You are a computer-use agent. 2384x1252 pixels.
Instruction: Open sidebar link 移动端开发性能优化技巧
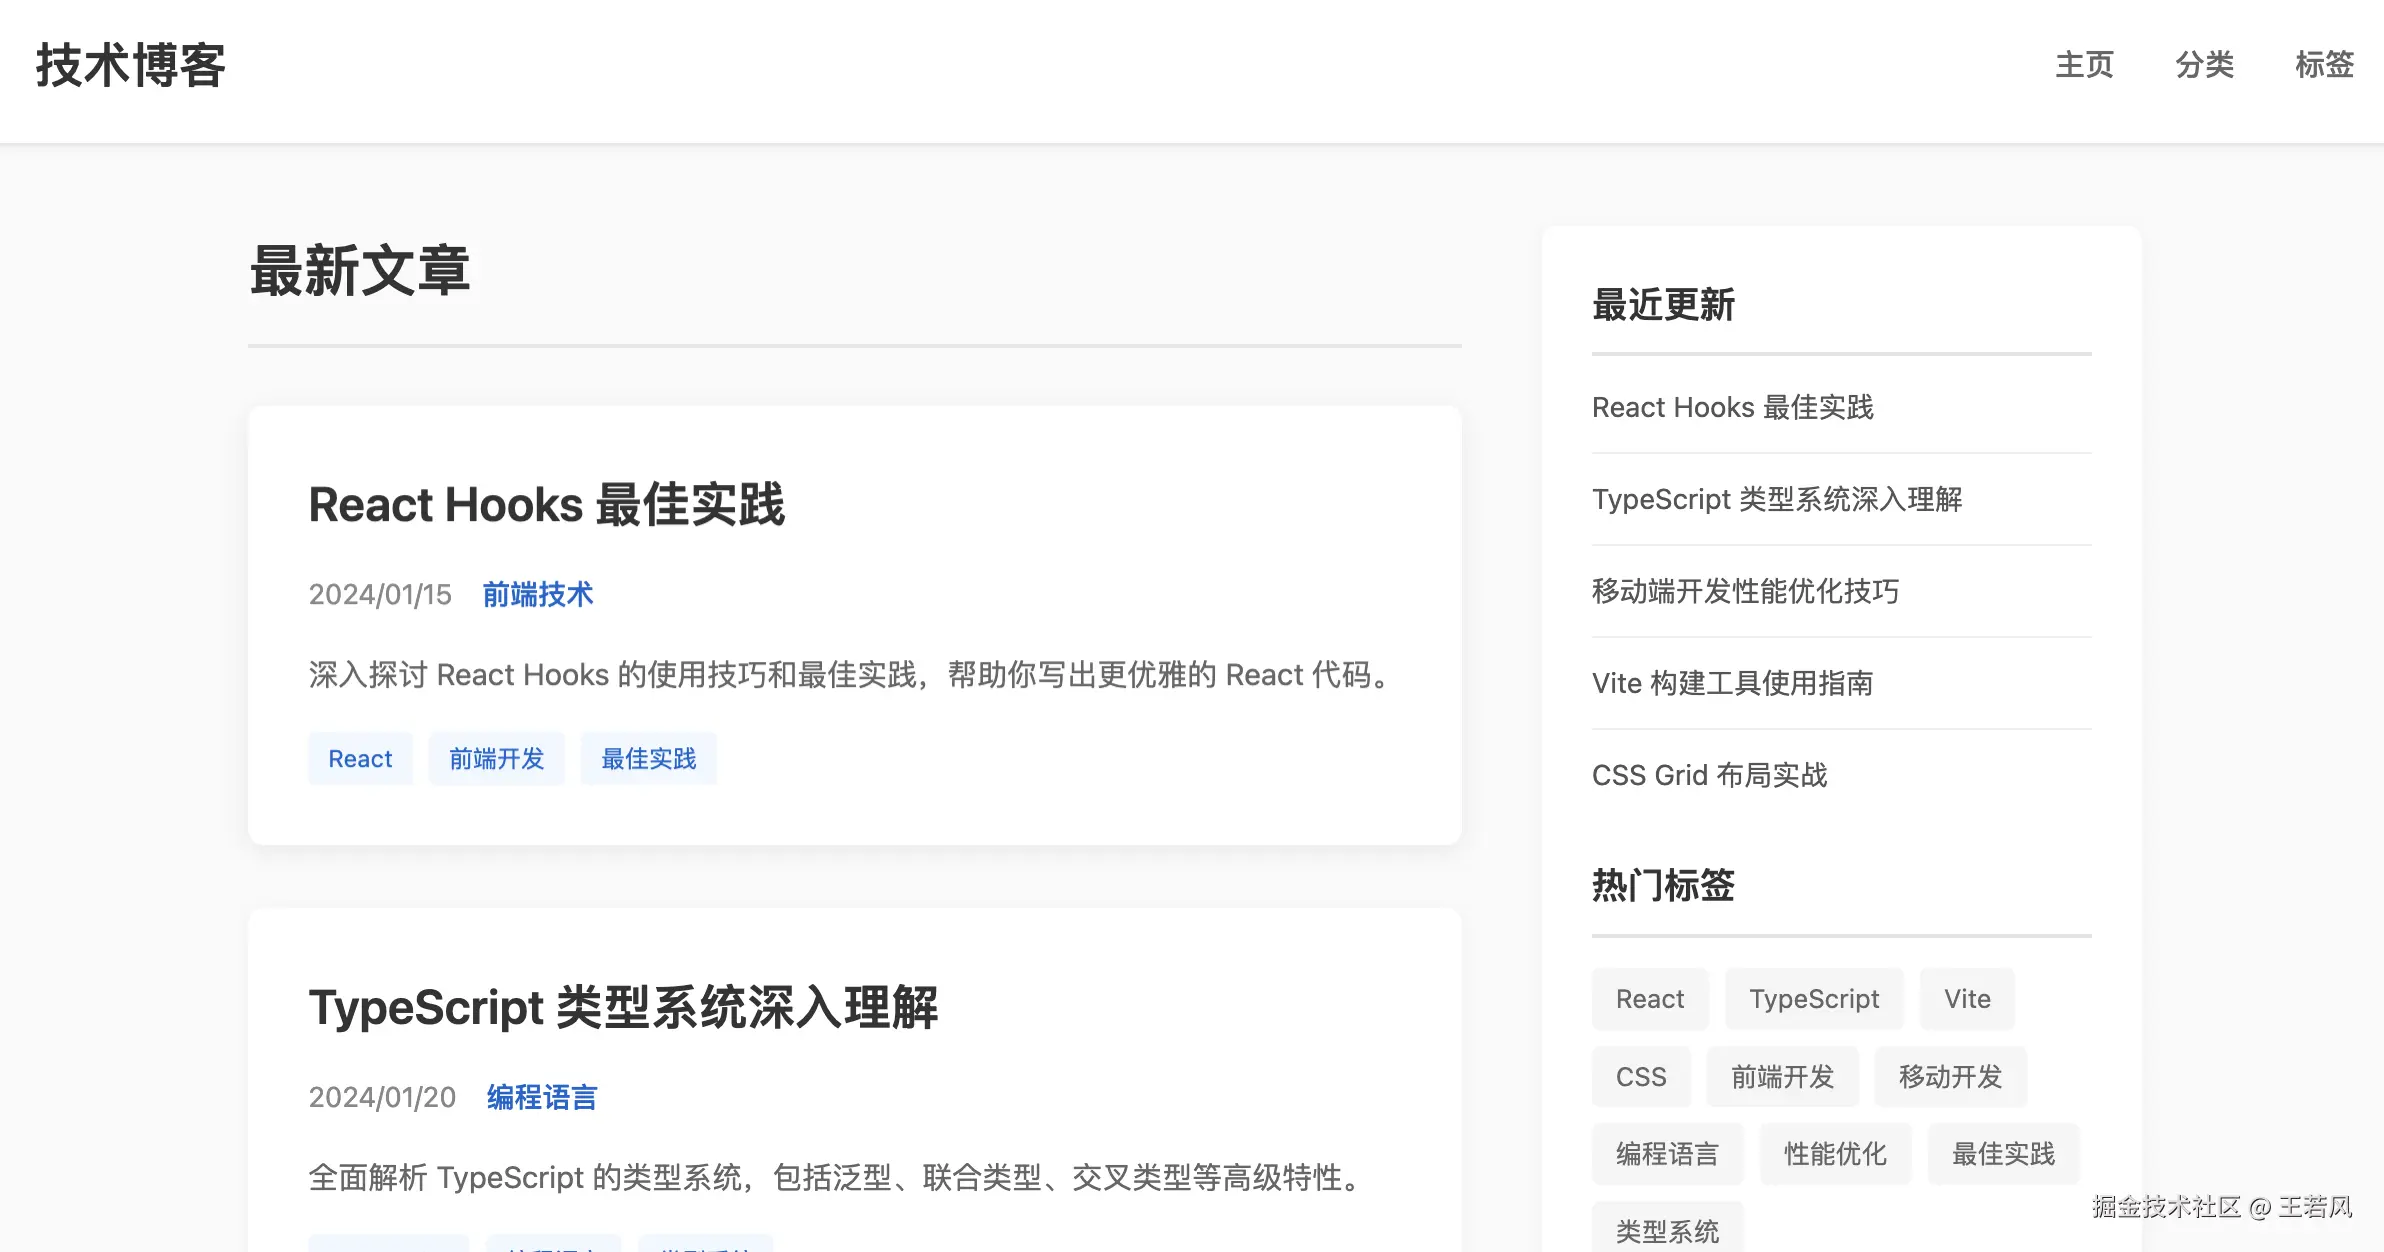pyautogui.click(x=1745, y=591)
